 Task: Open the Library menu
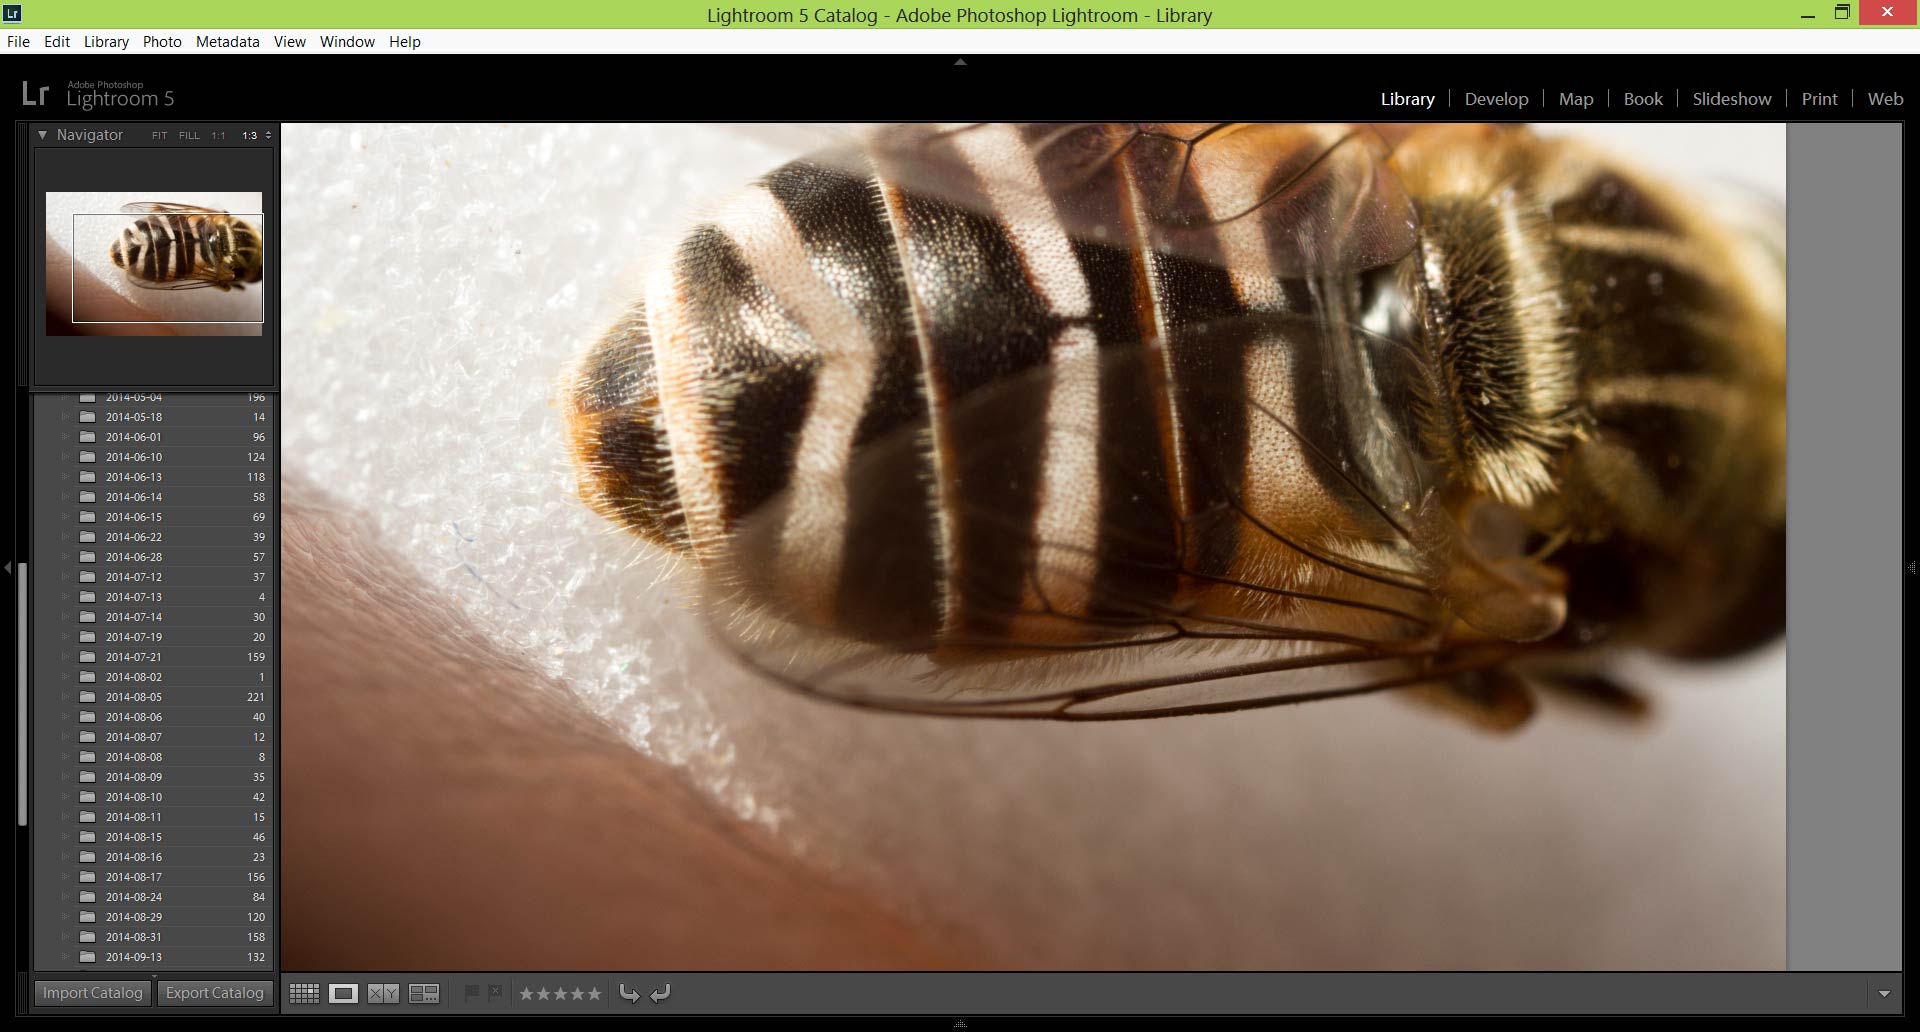[106, 41]
